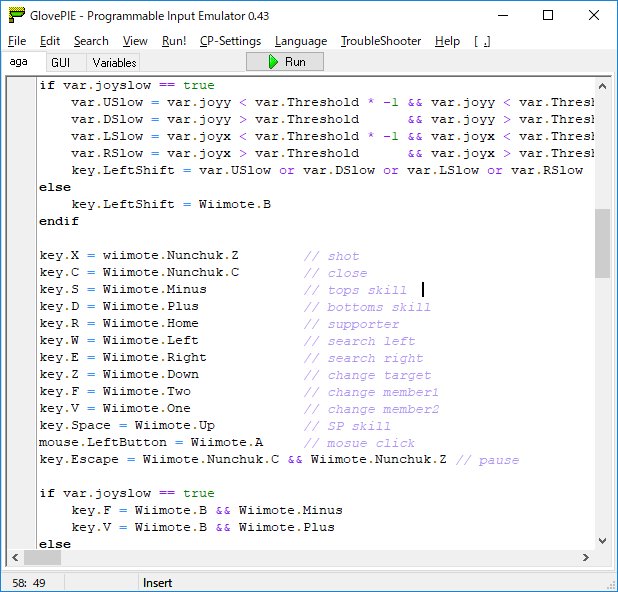
Task: Click the '// pause' comment
Action: [487, 460]
